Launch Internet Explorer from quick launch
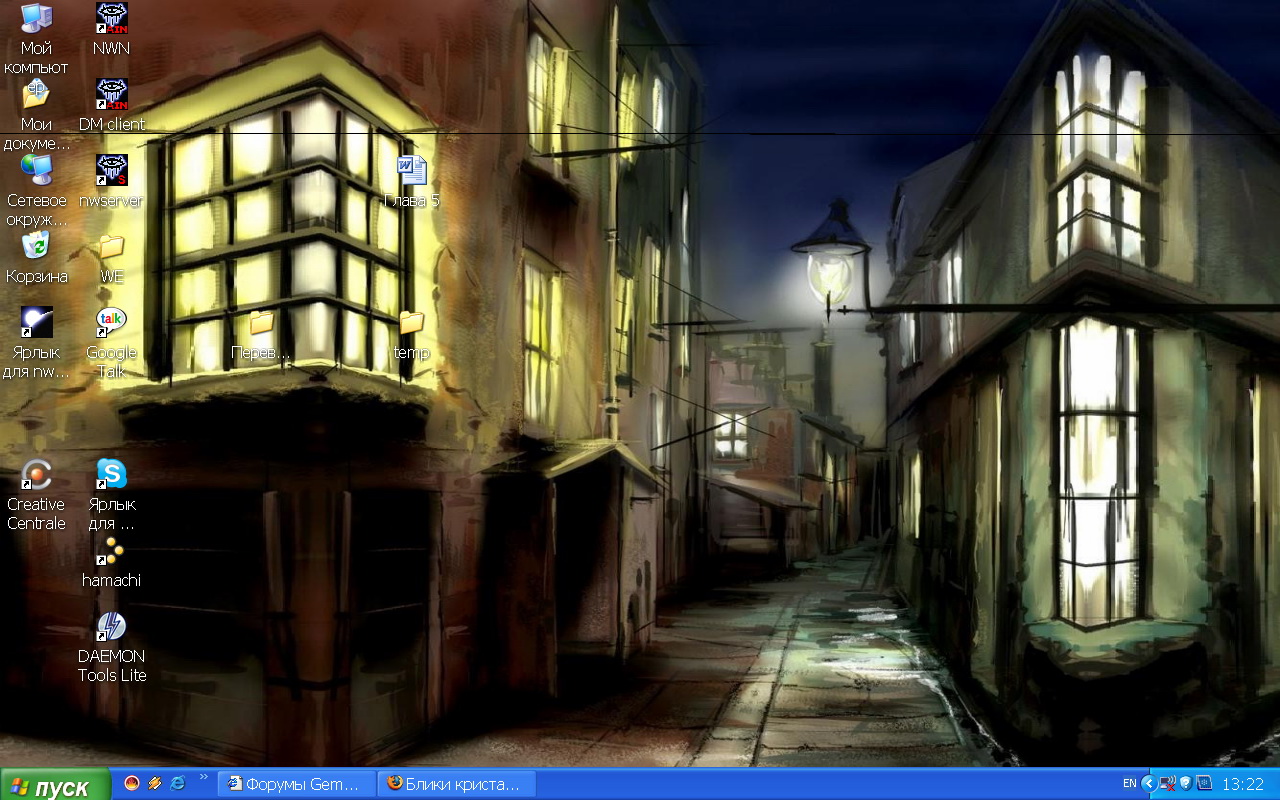Image resolution: width=1280 pixels, height=800 pixels. click(x=178, y=783)
